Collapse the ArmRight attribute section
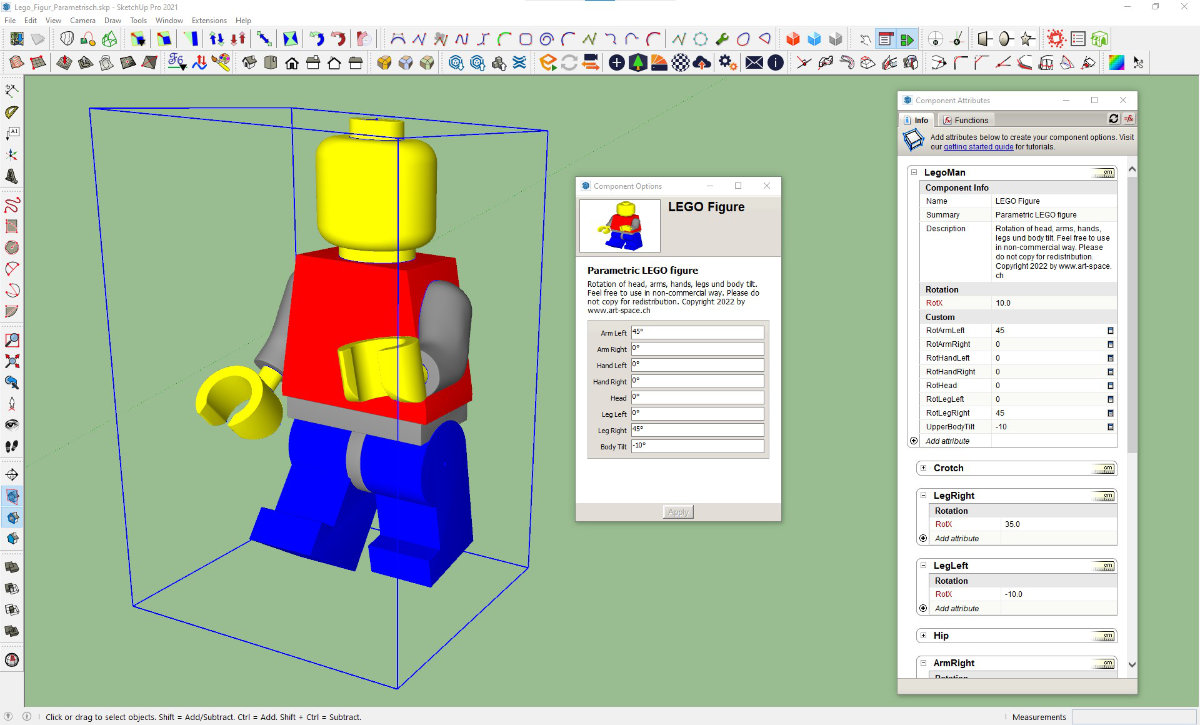The width and height of the screenshot is (1200, 725). click(923, 663)
